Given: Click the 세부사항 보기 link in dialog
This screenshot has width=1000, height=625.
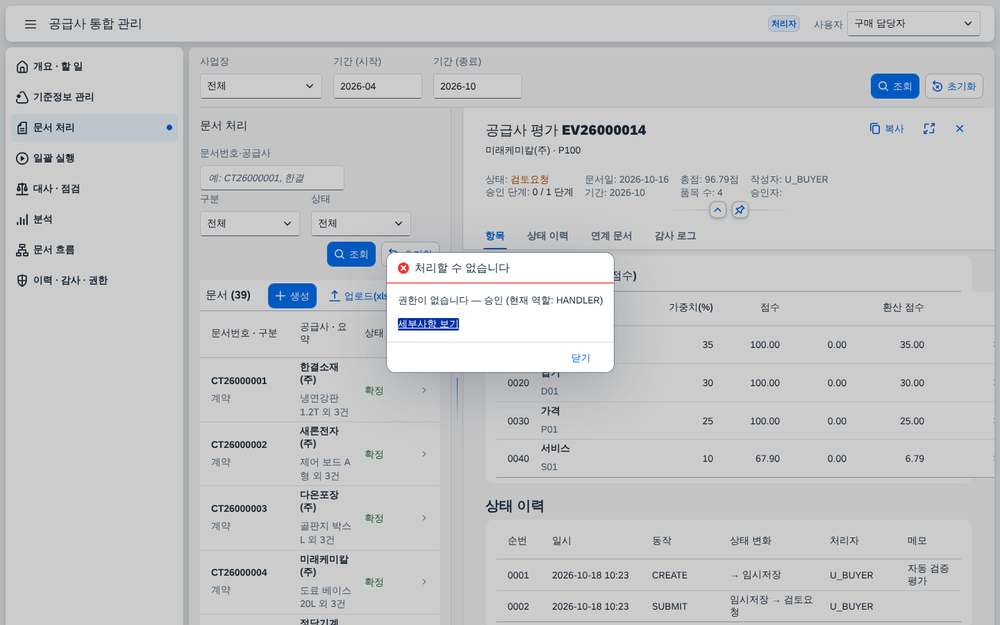Looking at the screenshot, I should (428, 324).
